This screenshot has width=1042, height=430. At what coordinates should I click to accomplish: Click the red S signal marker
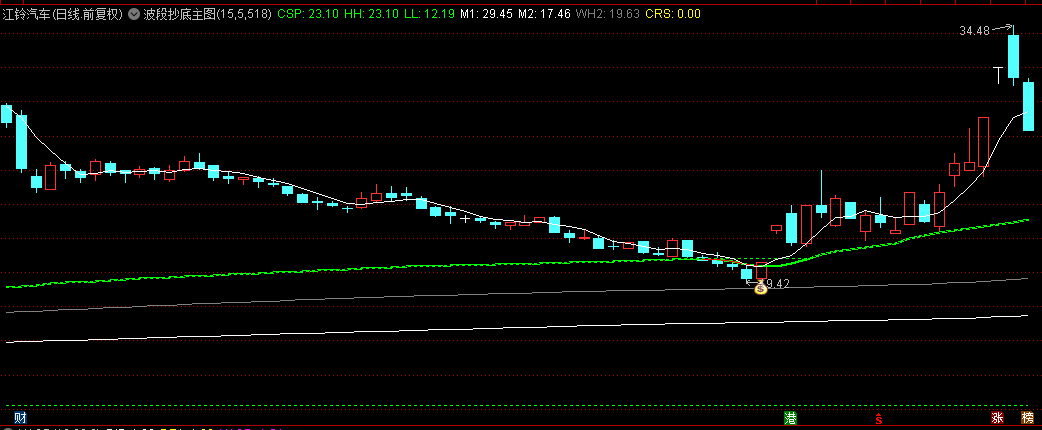pyautogui.click(x=879, y=419)
